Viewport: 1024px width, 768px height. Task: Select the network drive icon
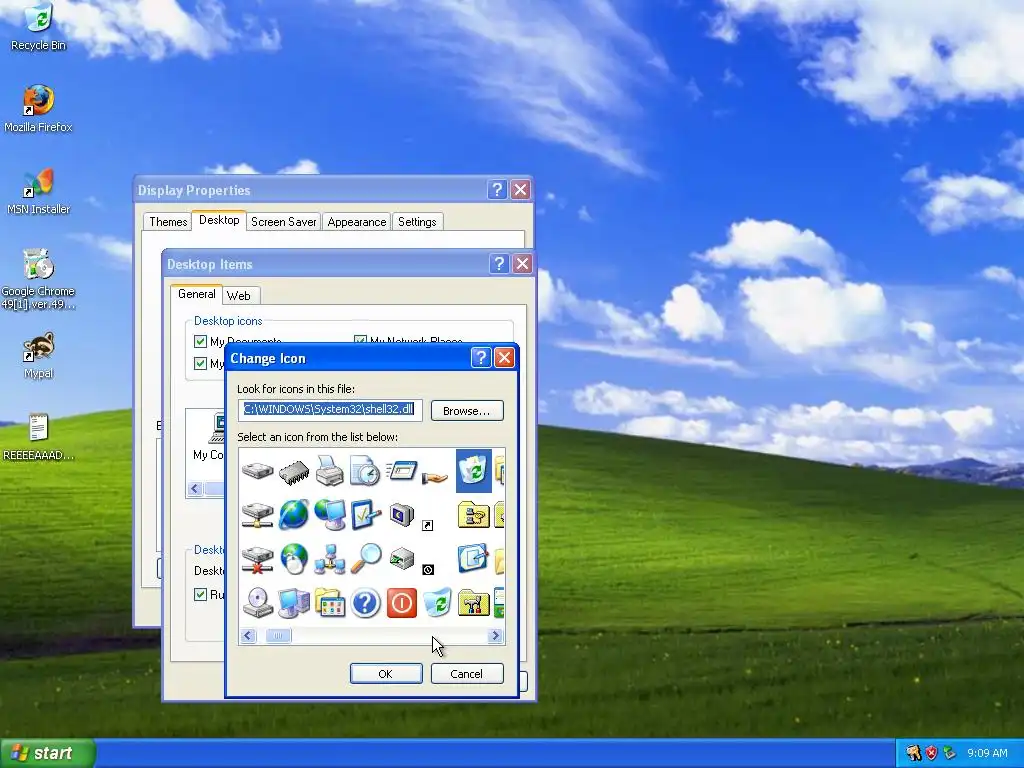click(257, 515)
